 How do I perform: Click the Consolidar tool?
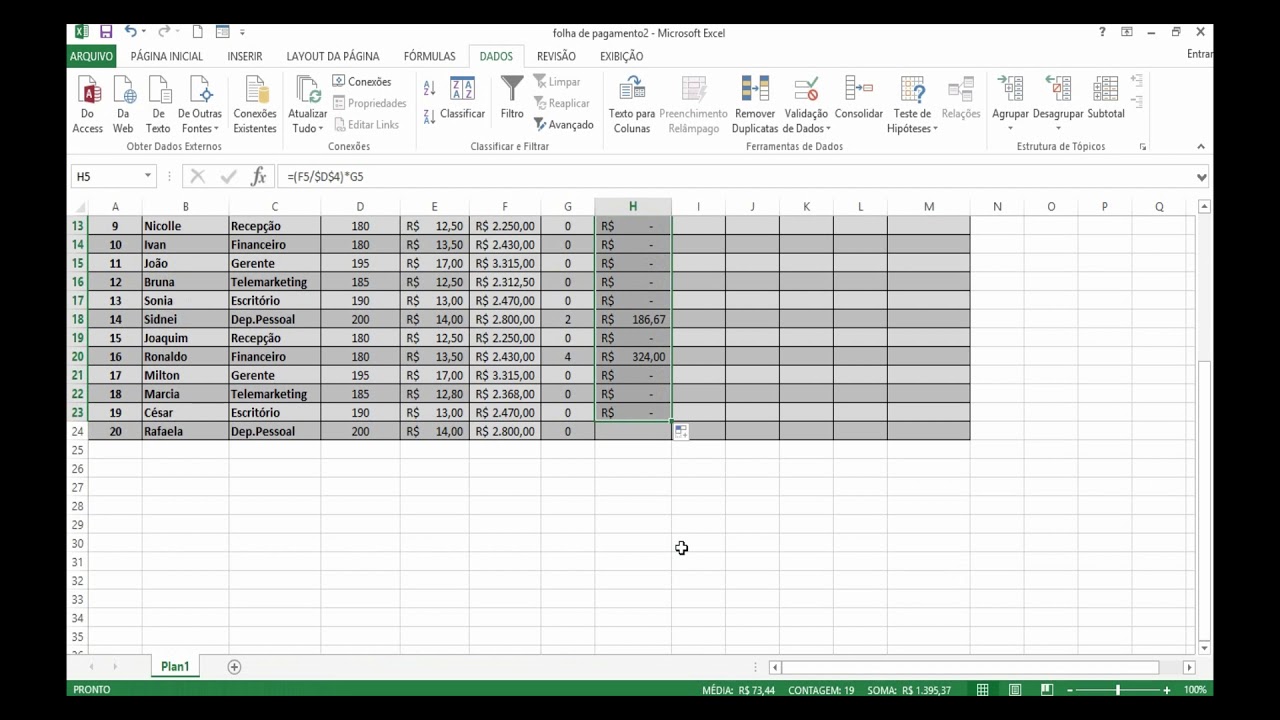859,98
